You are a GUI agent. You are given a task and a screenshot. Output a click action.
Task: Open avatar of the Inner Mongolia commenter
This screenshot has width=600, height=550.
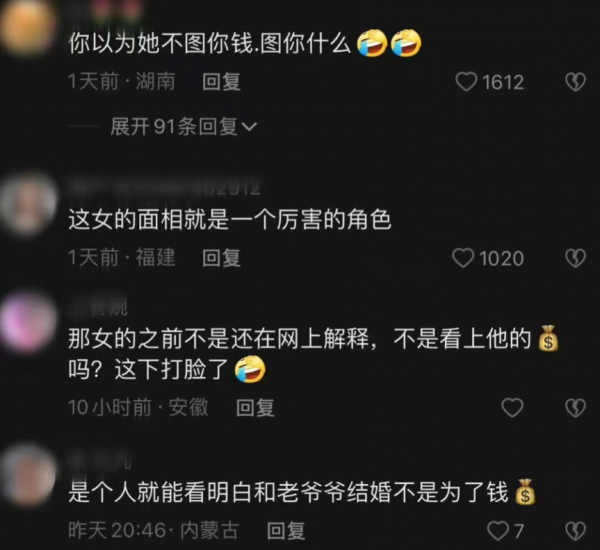click(x=28, y=475)
